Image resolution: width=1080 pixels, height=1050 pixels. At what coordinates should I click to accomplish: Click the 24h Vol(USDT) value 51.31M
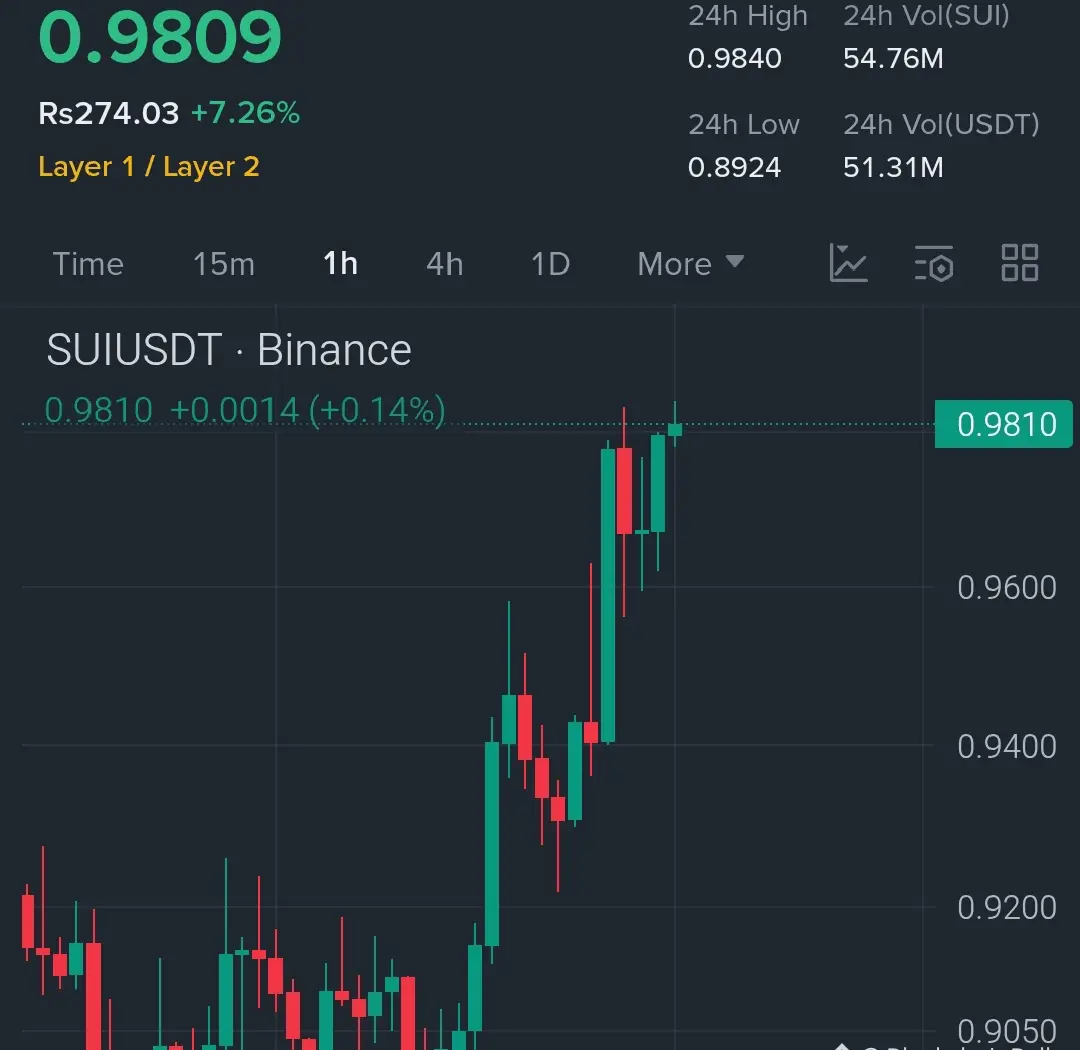[893, 167]
